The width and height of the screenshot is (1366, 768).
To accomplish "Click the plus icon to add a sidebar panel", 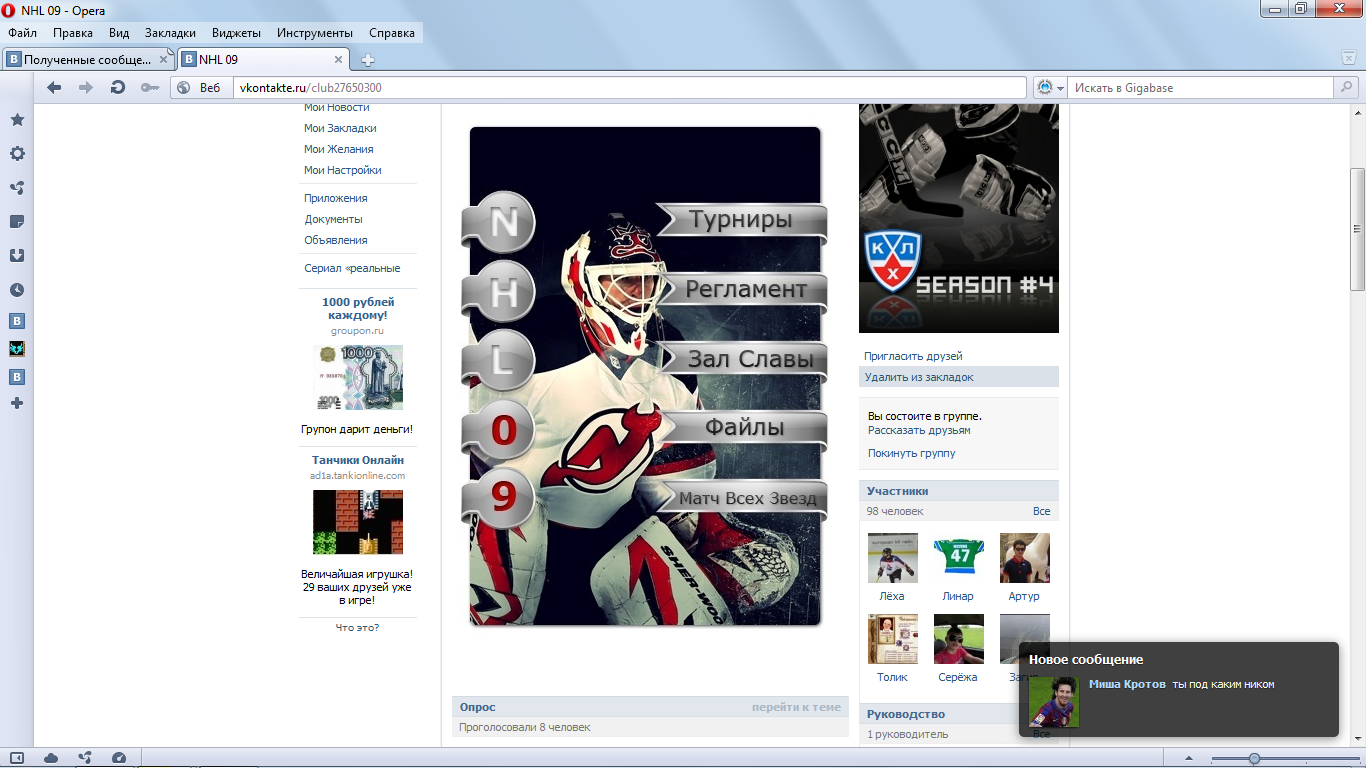I will pos(17,403).
